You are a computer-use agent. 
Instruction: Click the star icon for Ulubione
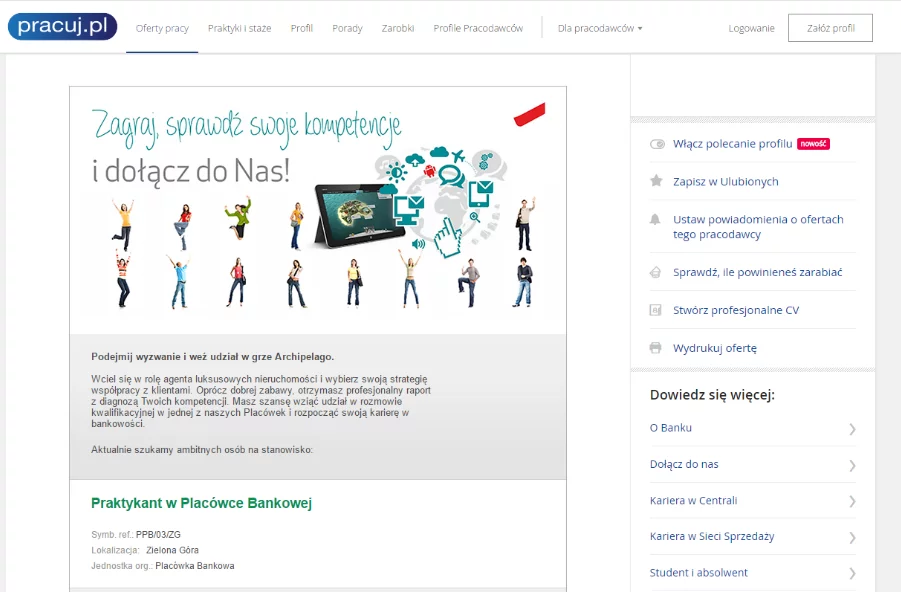[x=656, y=181]
